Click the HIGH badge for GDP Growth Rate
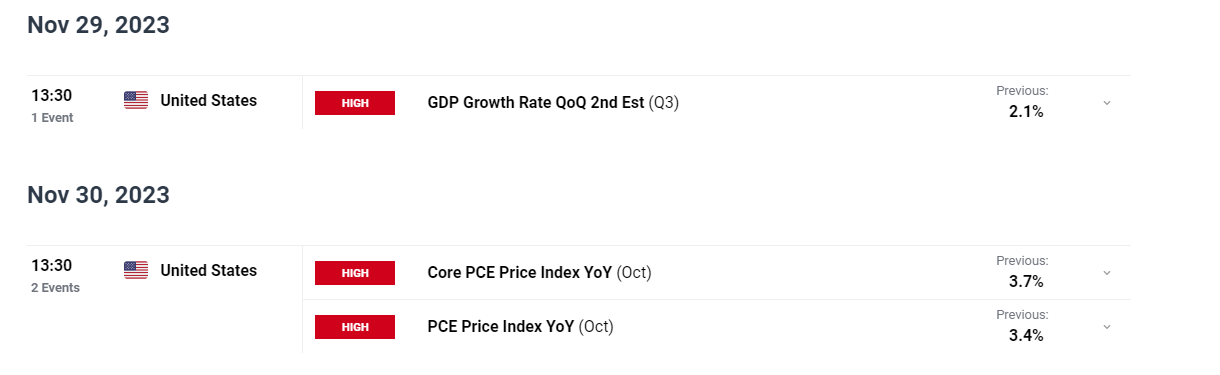Image resolution: width=1220 pixels, height=375 pixels. tap(355, 103)
